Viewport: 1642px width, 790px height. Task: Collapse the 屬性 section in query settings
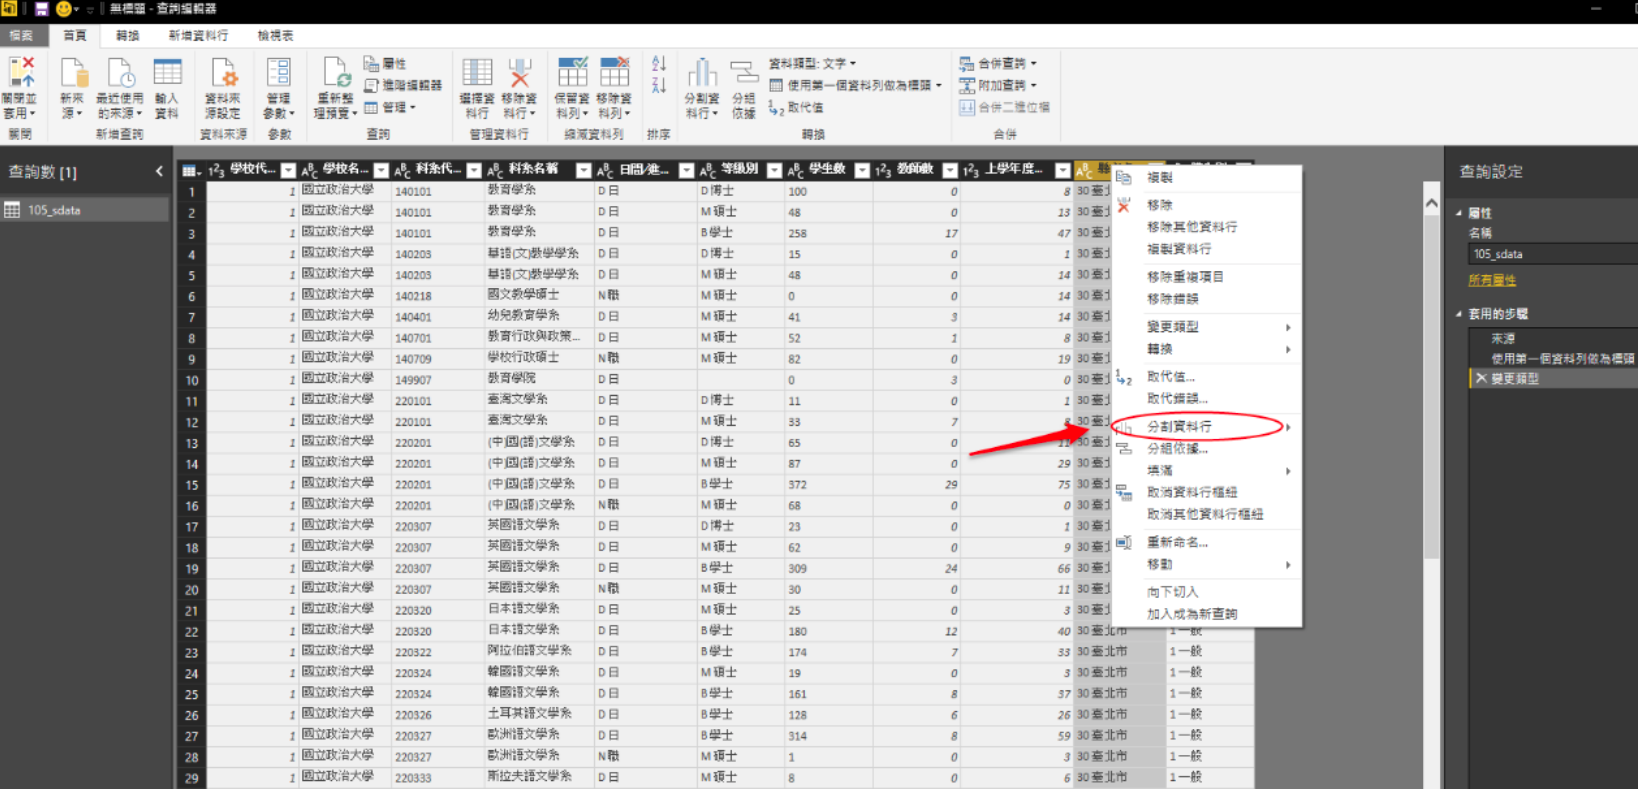1459,213
